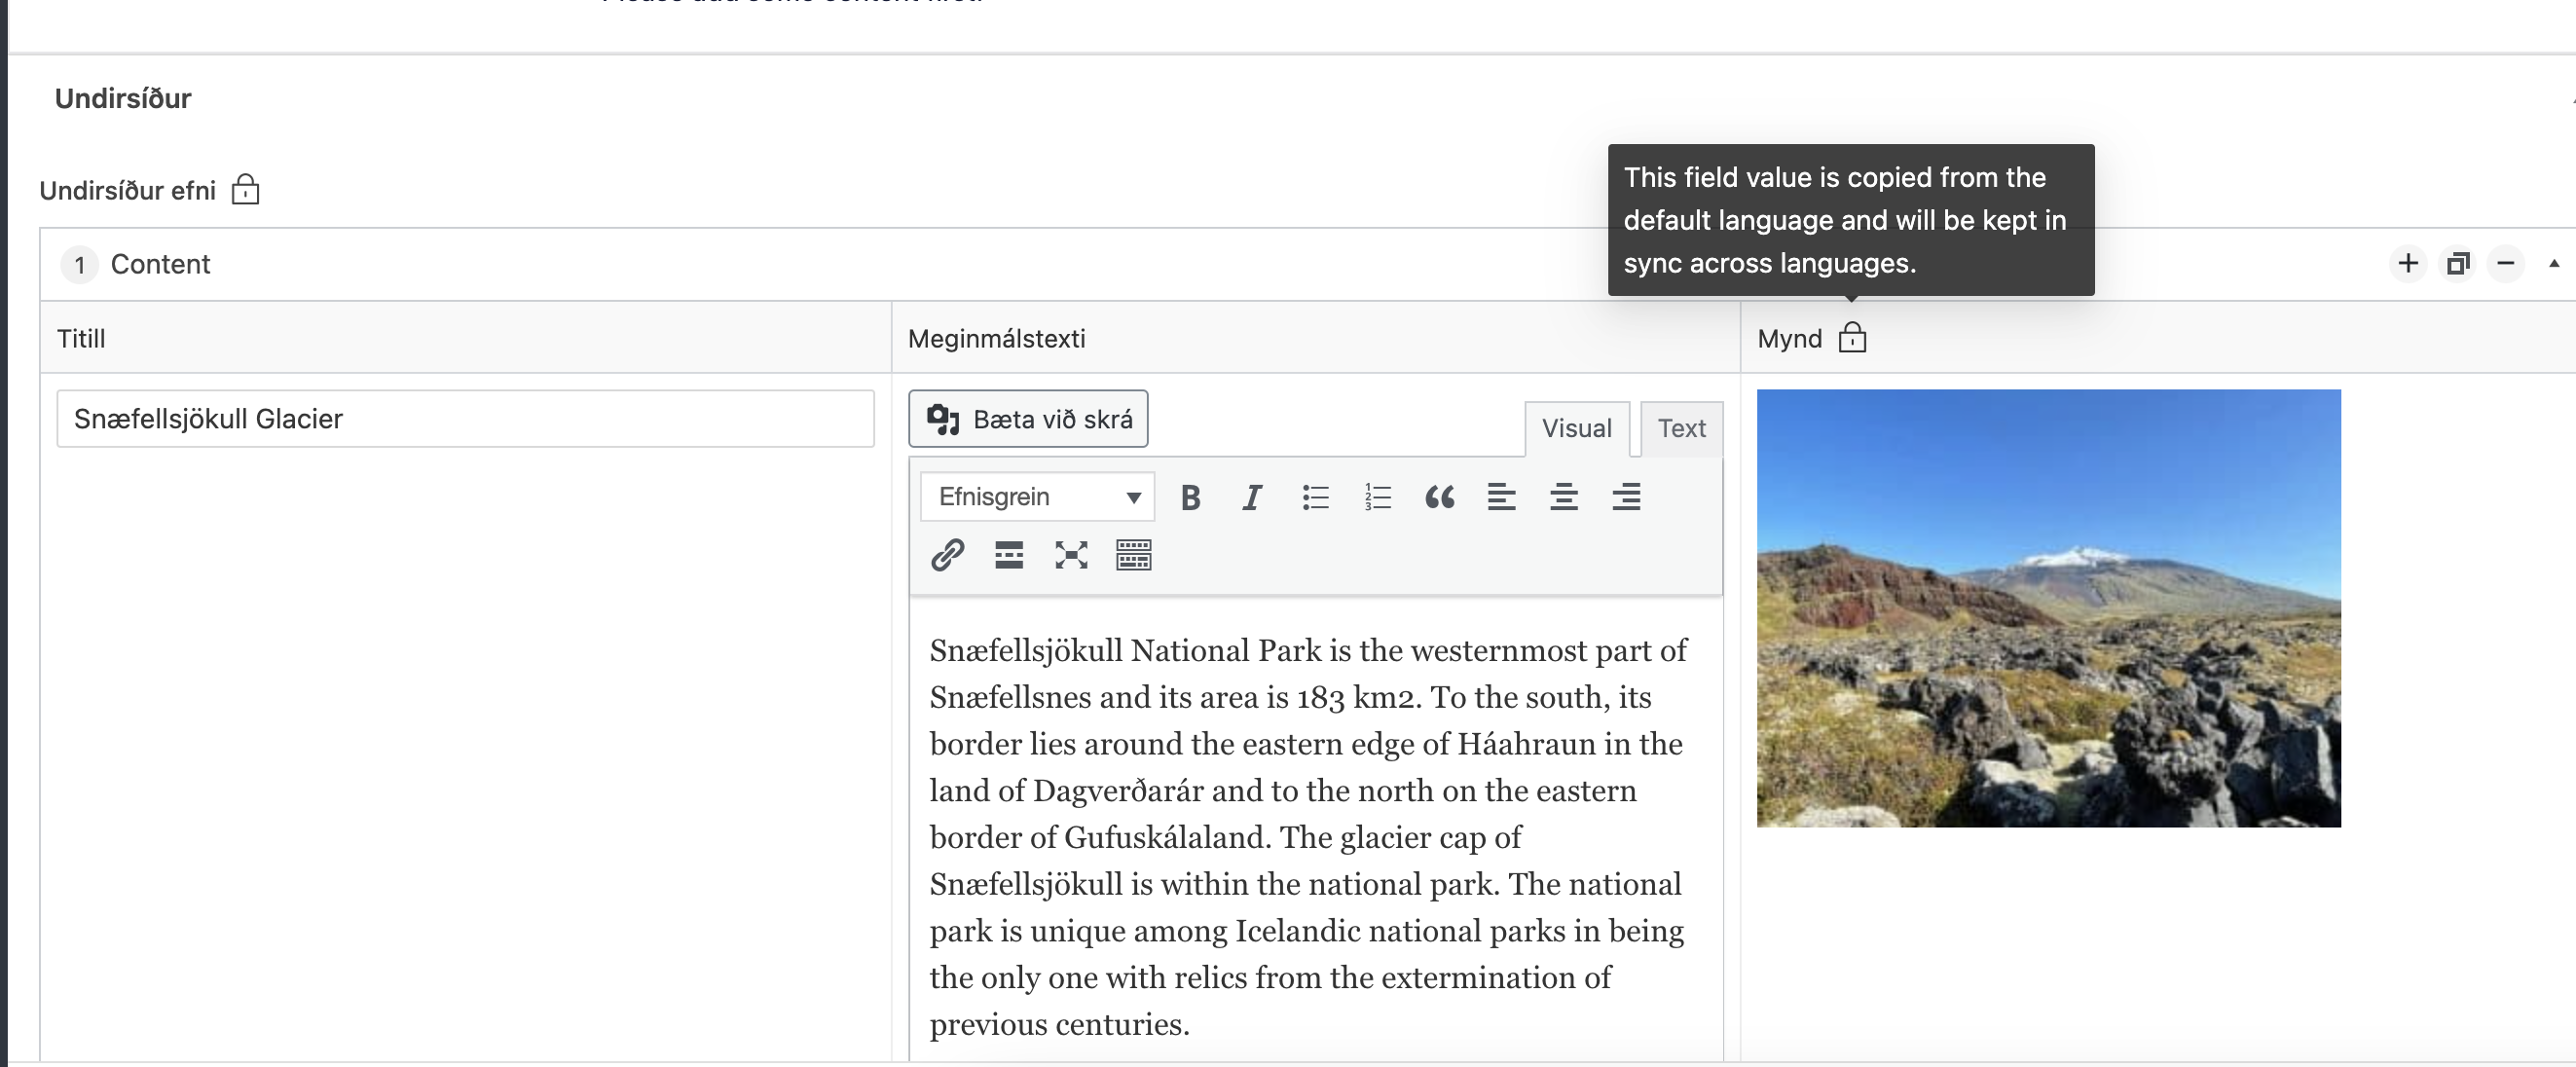The height and width of the screenshot is (1067, 2576).
Task: Switch to the Text editor tab
Action: (x=1681, y=429)
